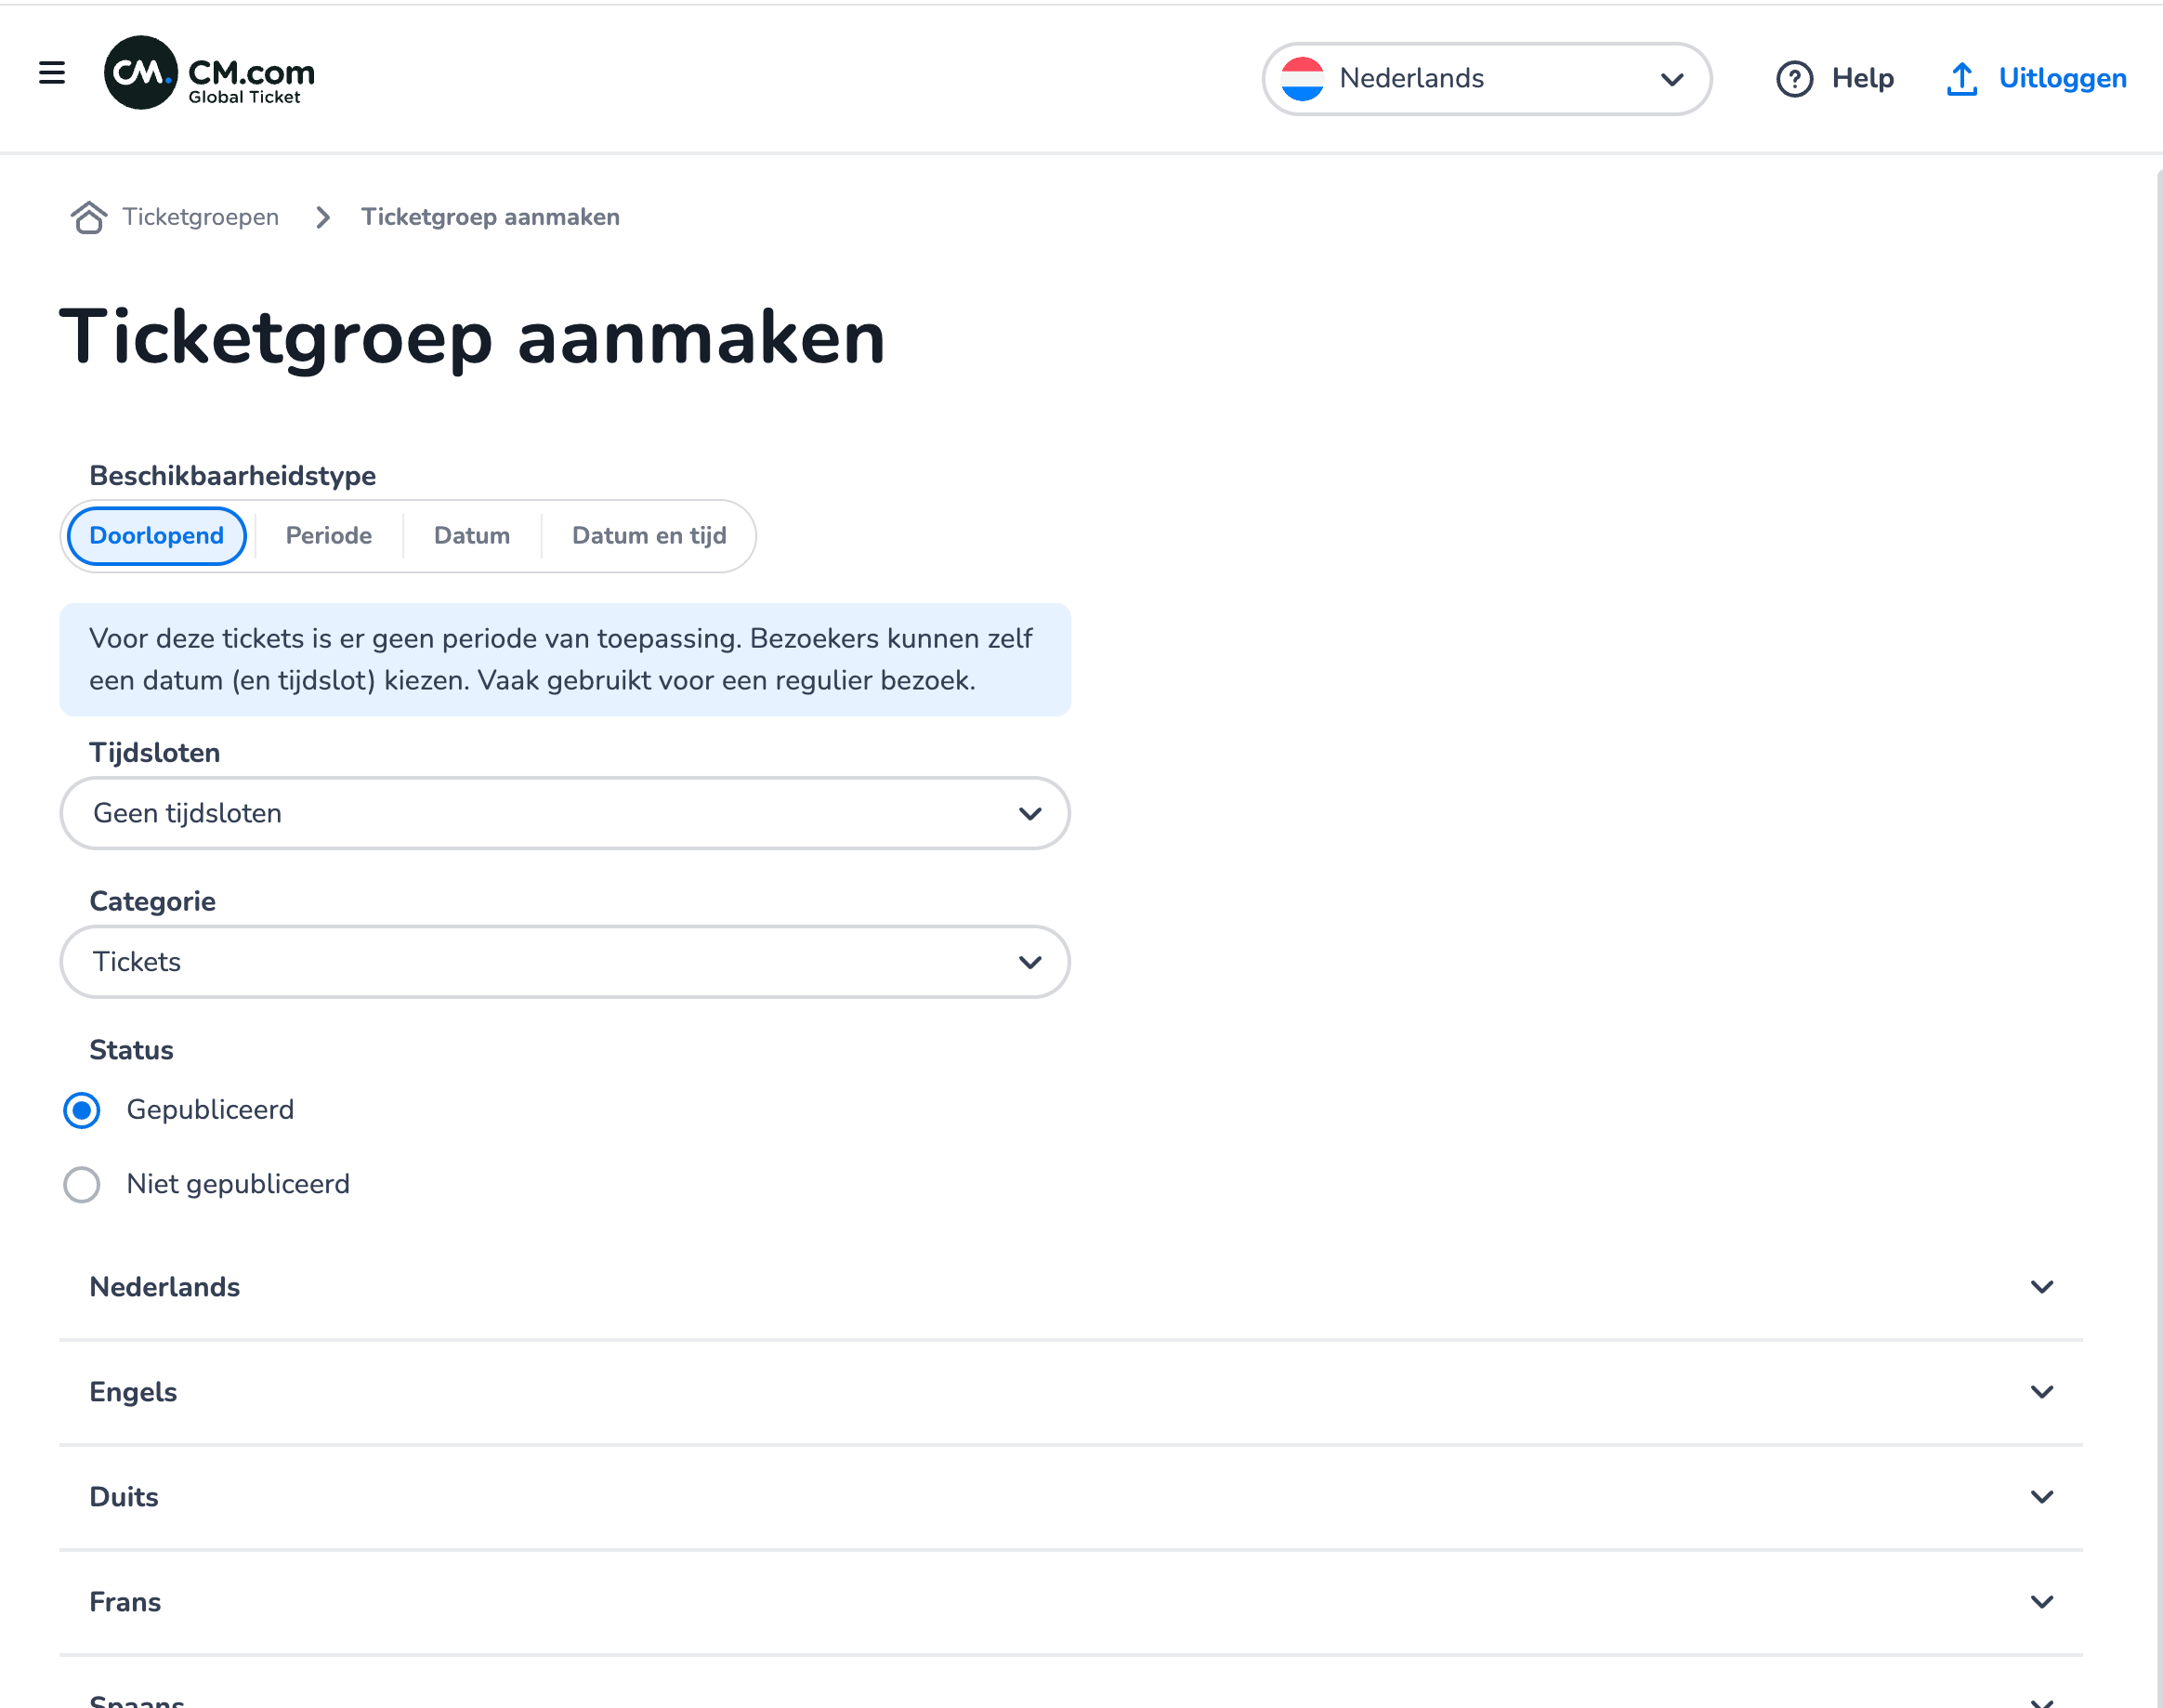Expand the Duits language section
2163x1708 pixels.
click(1071, 1497)
